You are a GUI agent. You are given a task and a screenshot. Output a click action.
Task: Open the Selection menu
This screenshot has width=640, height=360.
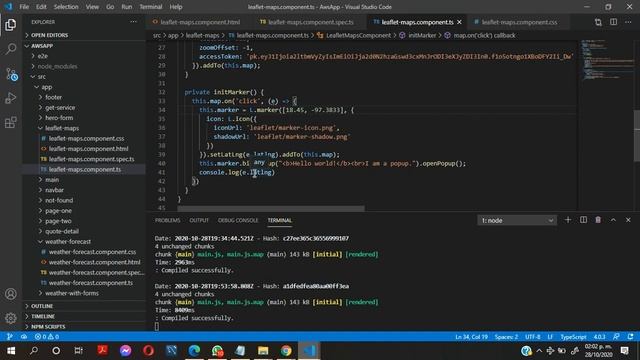(66, 7)
